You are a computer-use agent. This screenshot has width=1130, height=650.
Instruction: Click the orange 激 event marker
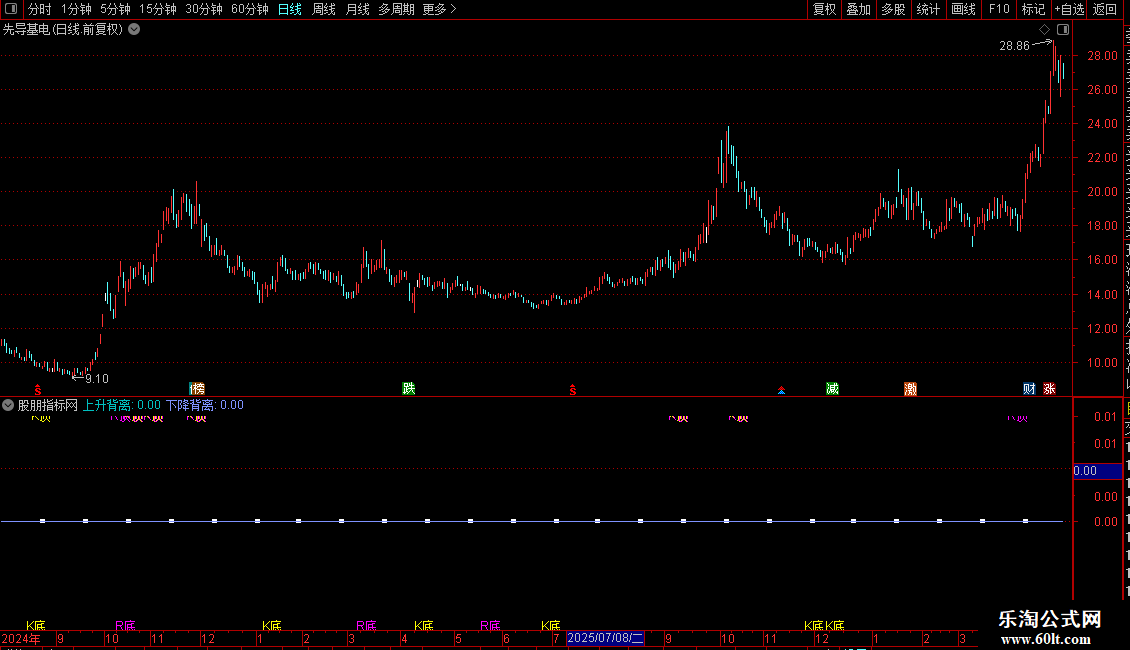(910, 388)
